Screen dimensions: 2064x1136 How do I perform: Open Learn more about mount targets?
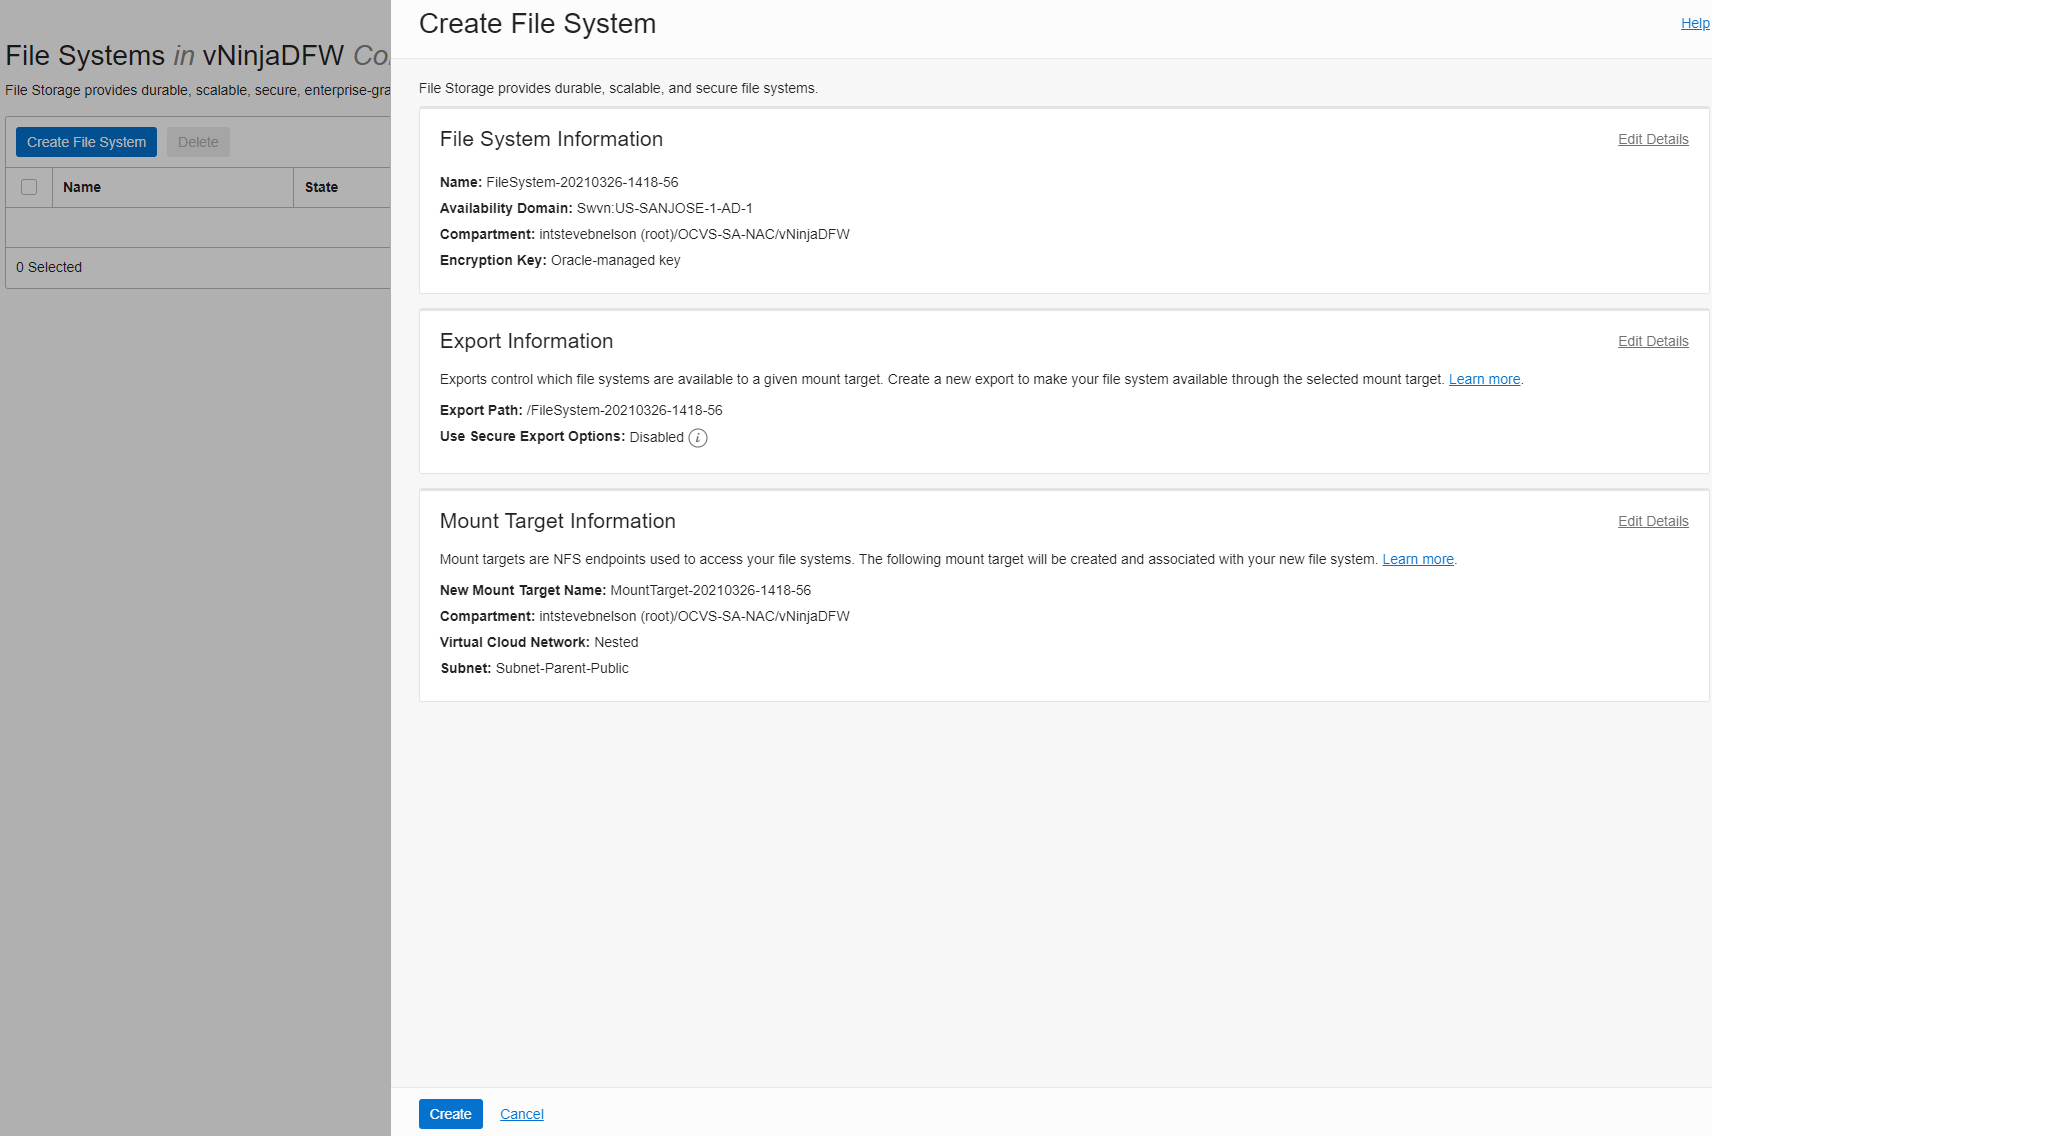[1417, 559]
